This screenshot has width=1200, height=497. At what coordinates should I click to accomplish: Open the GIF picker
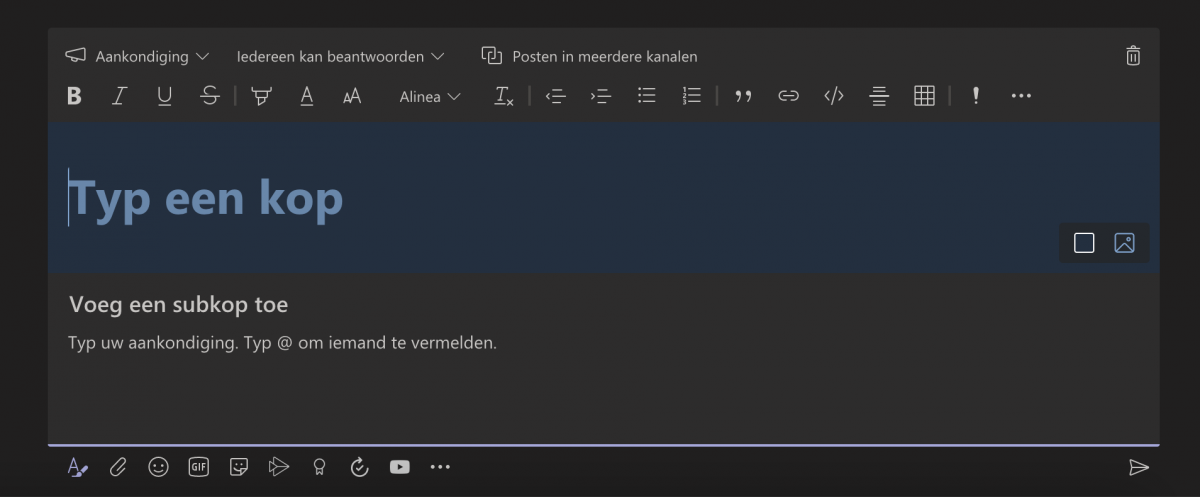199,467
